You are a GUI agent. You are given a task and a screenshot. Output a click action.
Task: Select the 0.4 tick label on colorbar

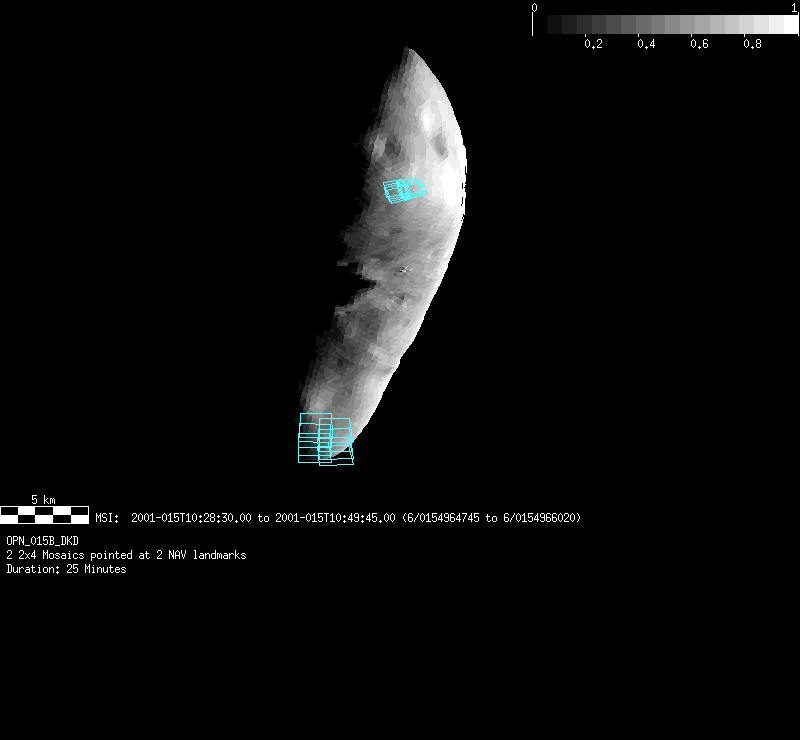[646, 45]
